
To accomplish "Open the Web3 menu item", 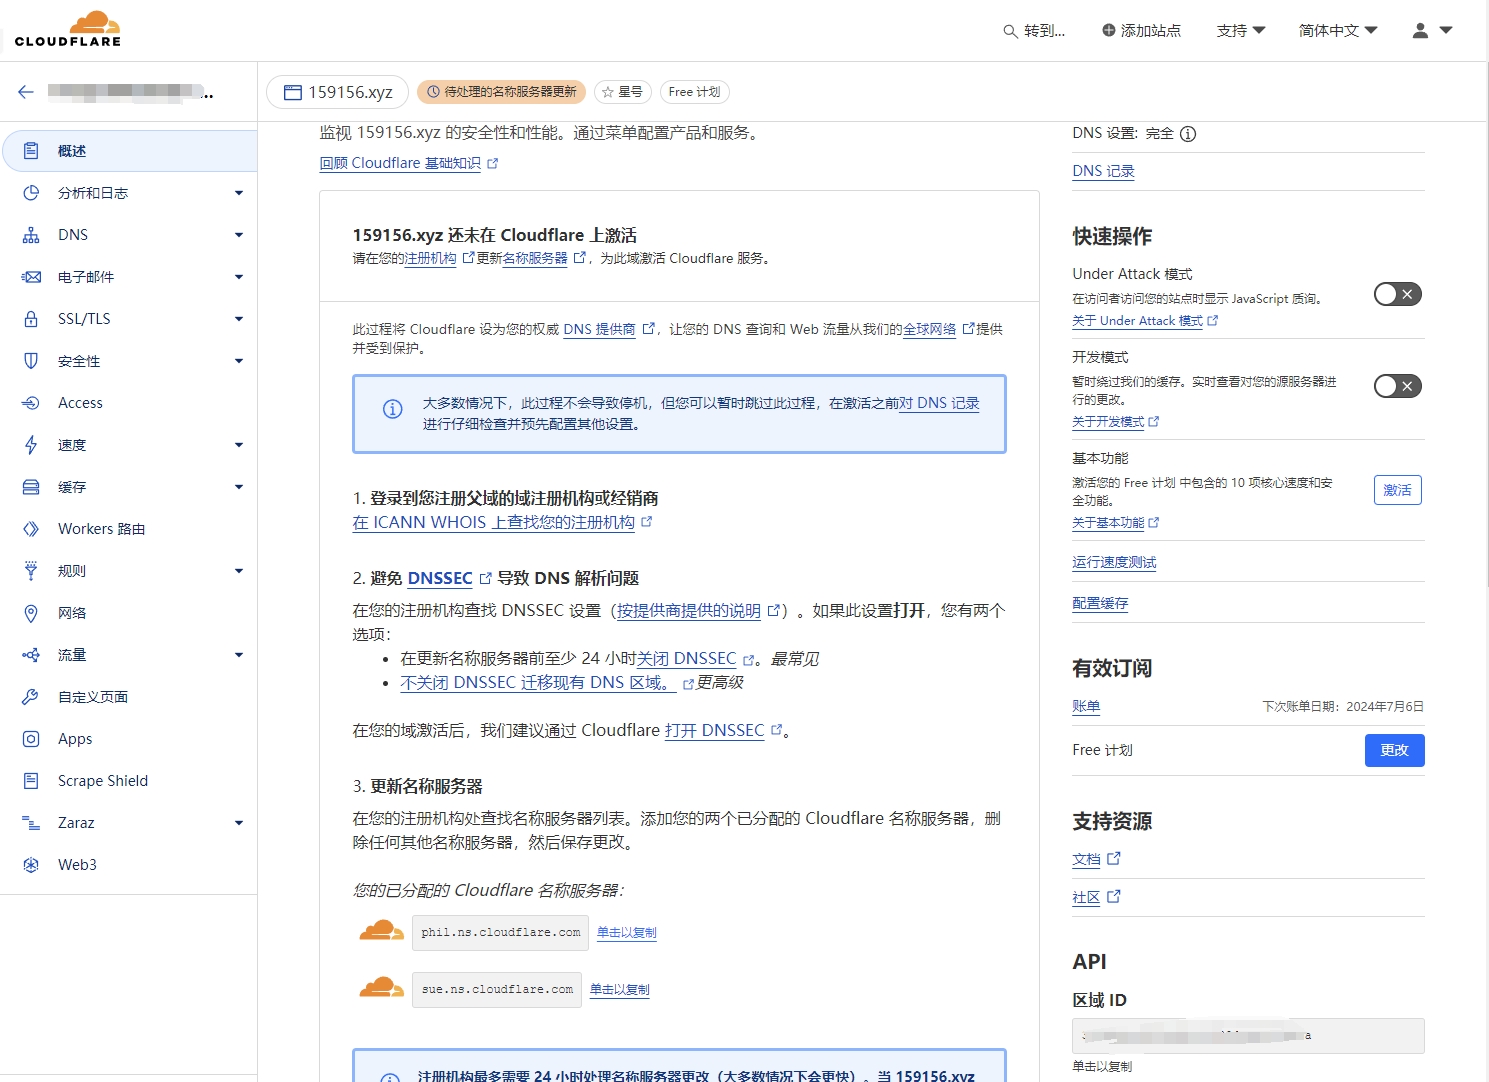I will (x=129, y=865).
